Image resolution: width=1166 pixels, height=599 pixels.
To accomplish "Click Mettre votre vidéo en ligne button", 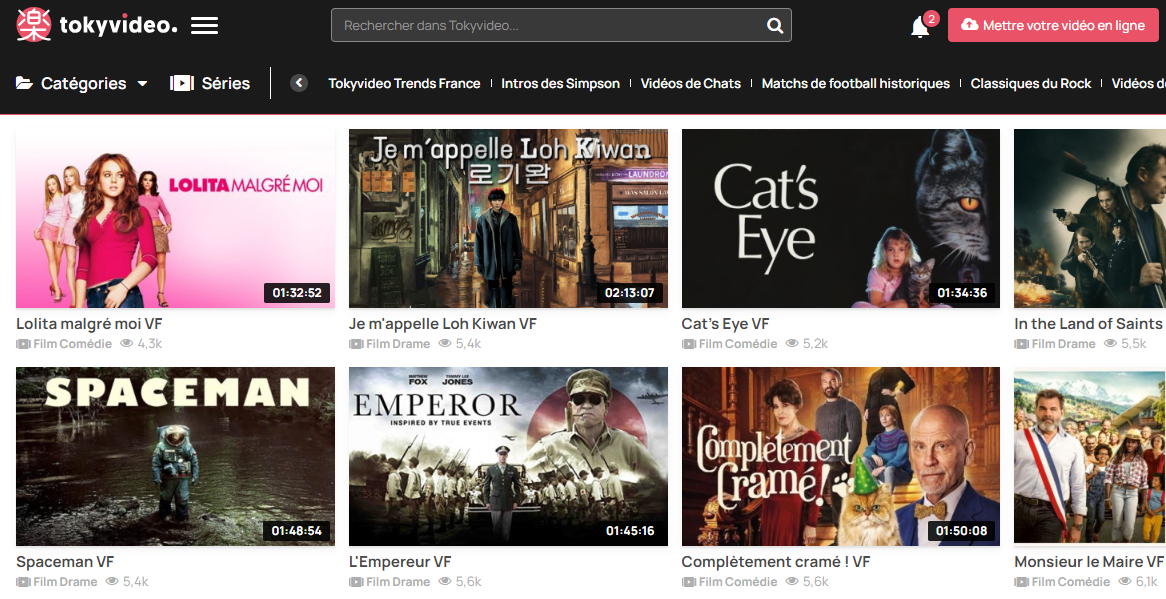I will tap(1053, 25).
